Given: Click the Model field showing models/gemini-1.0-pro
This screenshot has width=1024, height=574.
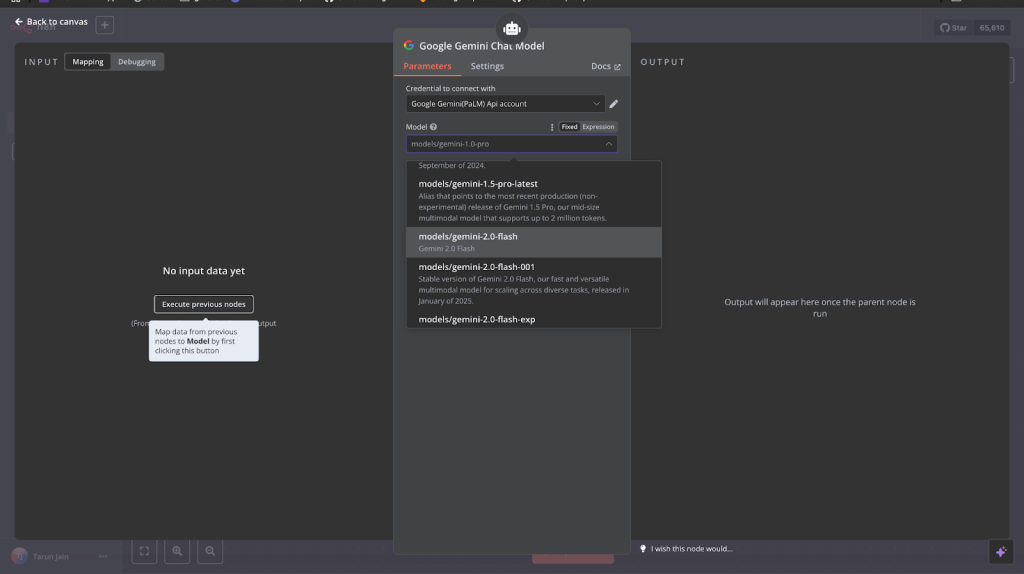Looking at the screenshot, I should (511, 144).
